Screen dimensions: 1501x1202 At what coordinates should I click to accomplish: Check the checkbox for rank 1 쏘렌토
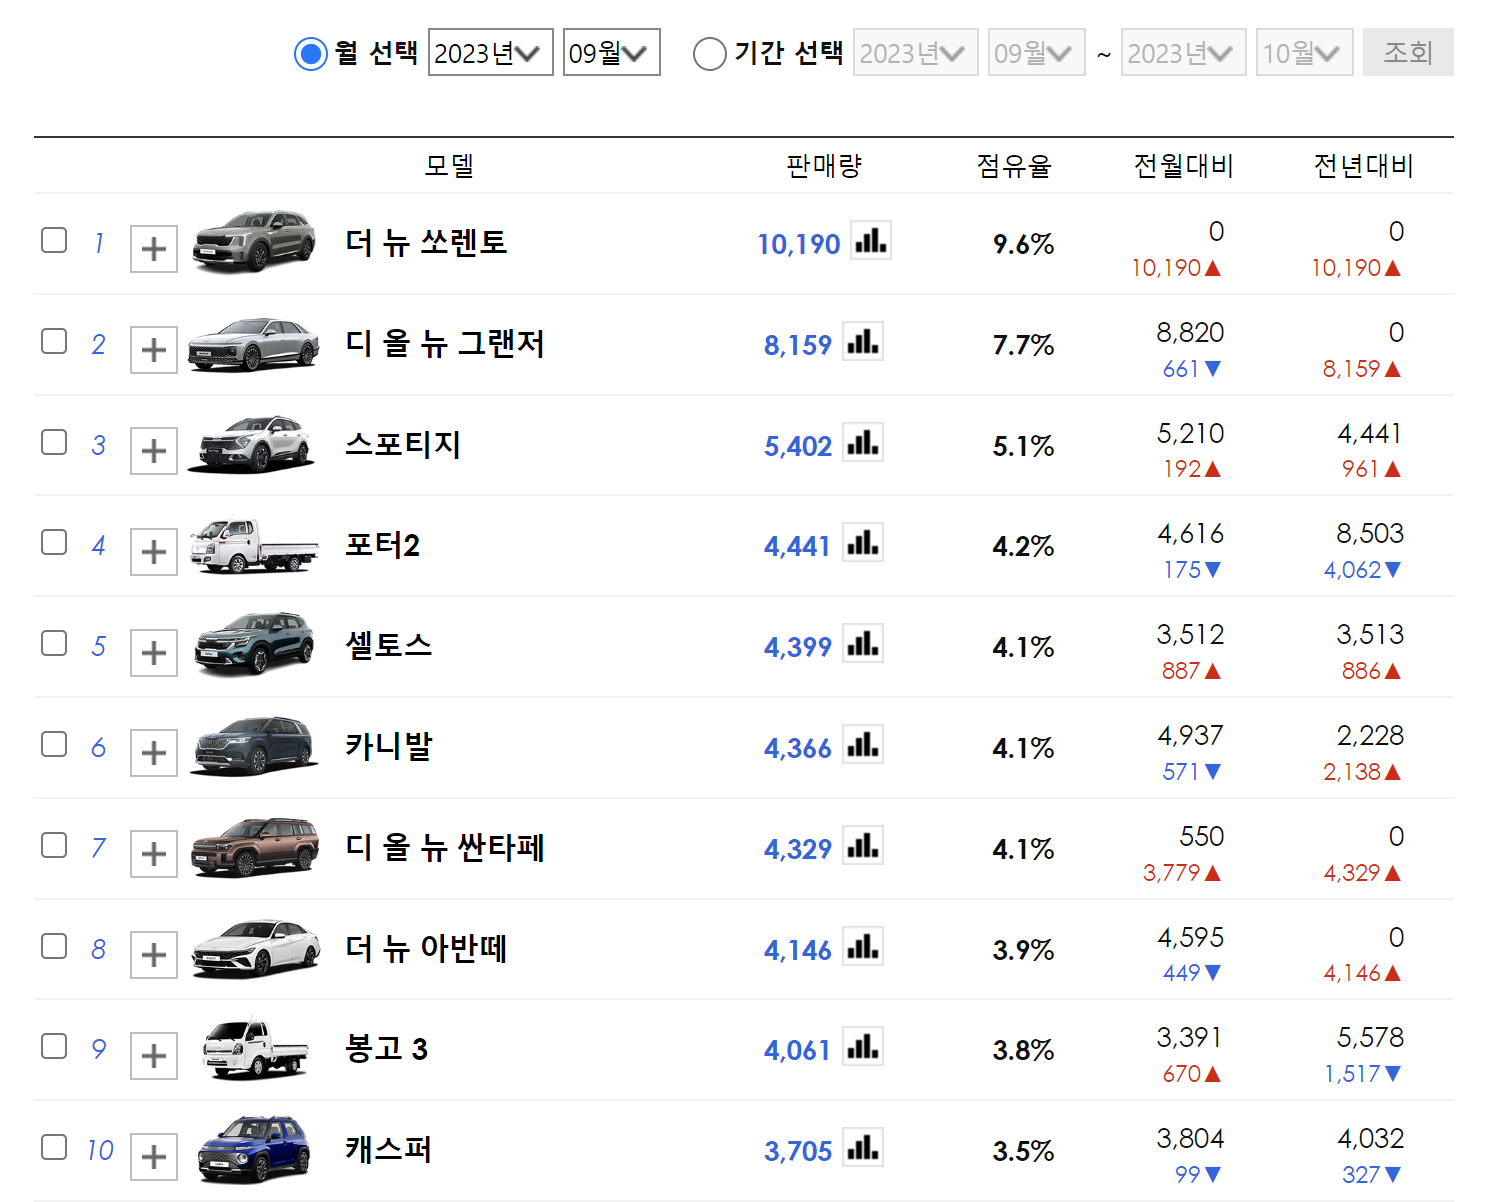point(54,240)
